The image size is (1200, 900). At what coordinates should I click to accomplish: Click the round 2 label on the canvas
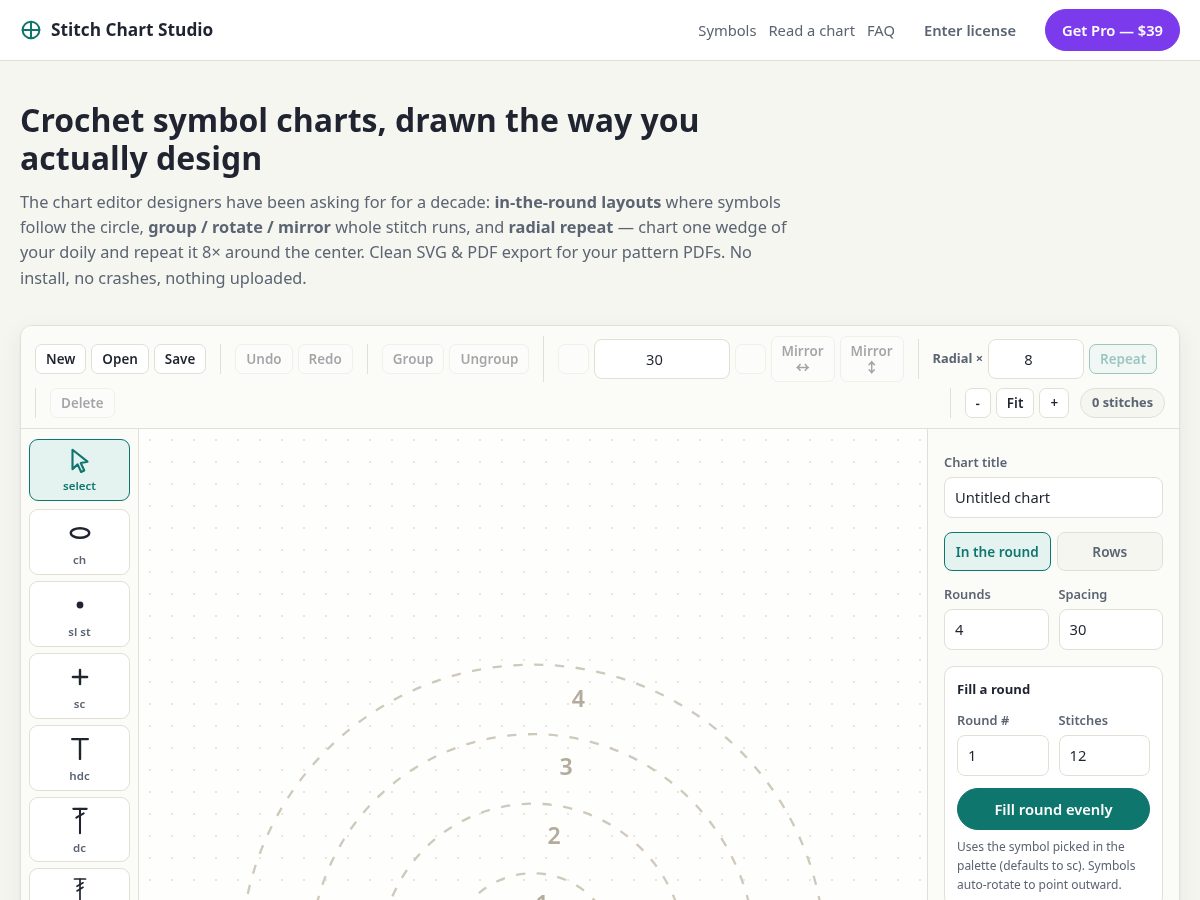pyautogui.click(x=554, y=836)
